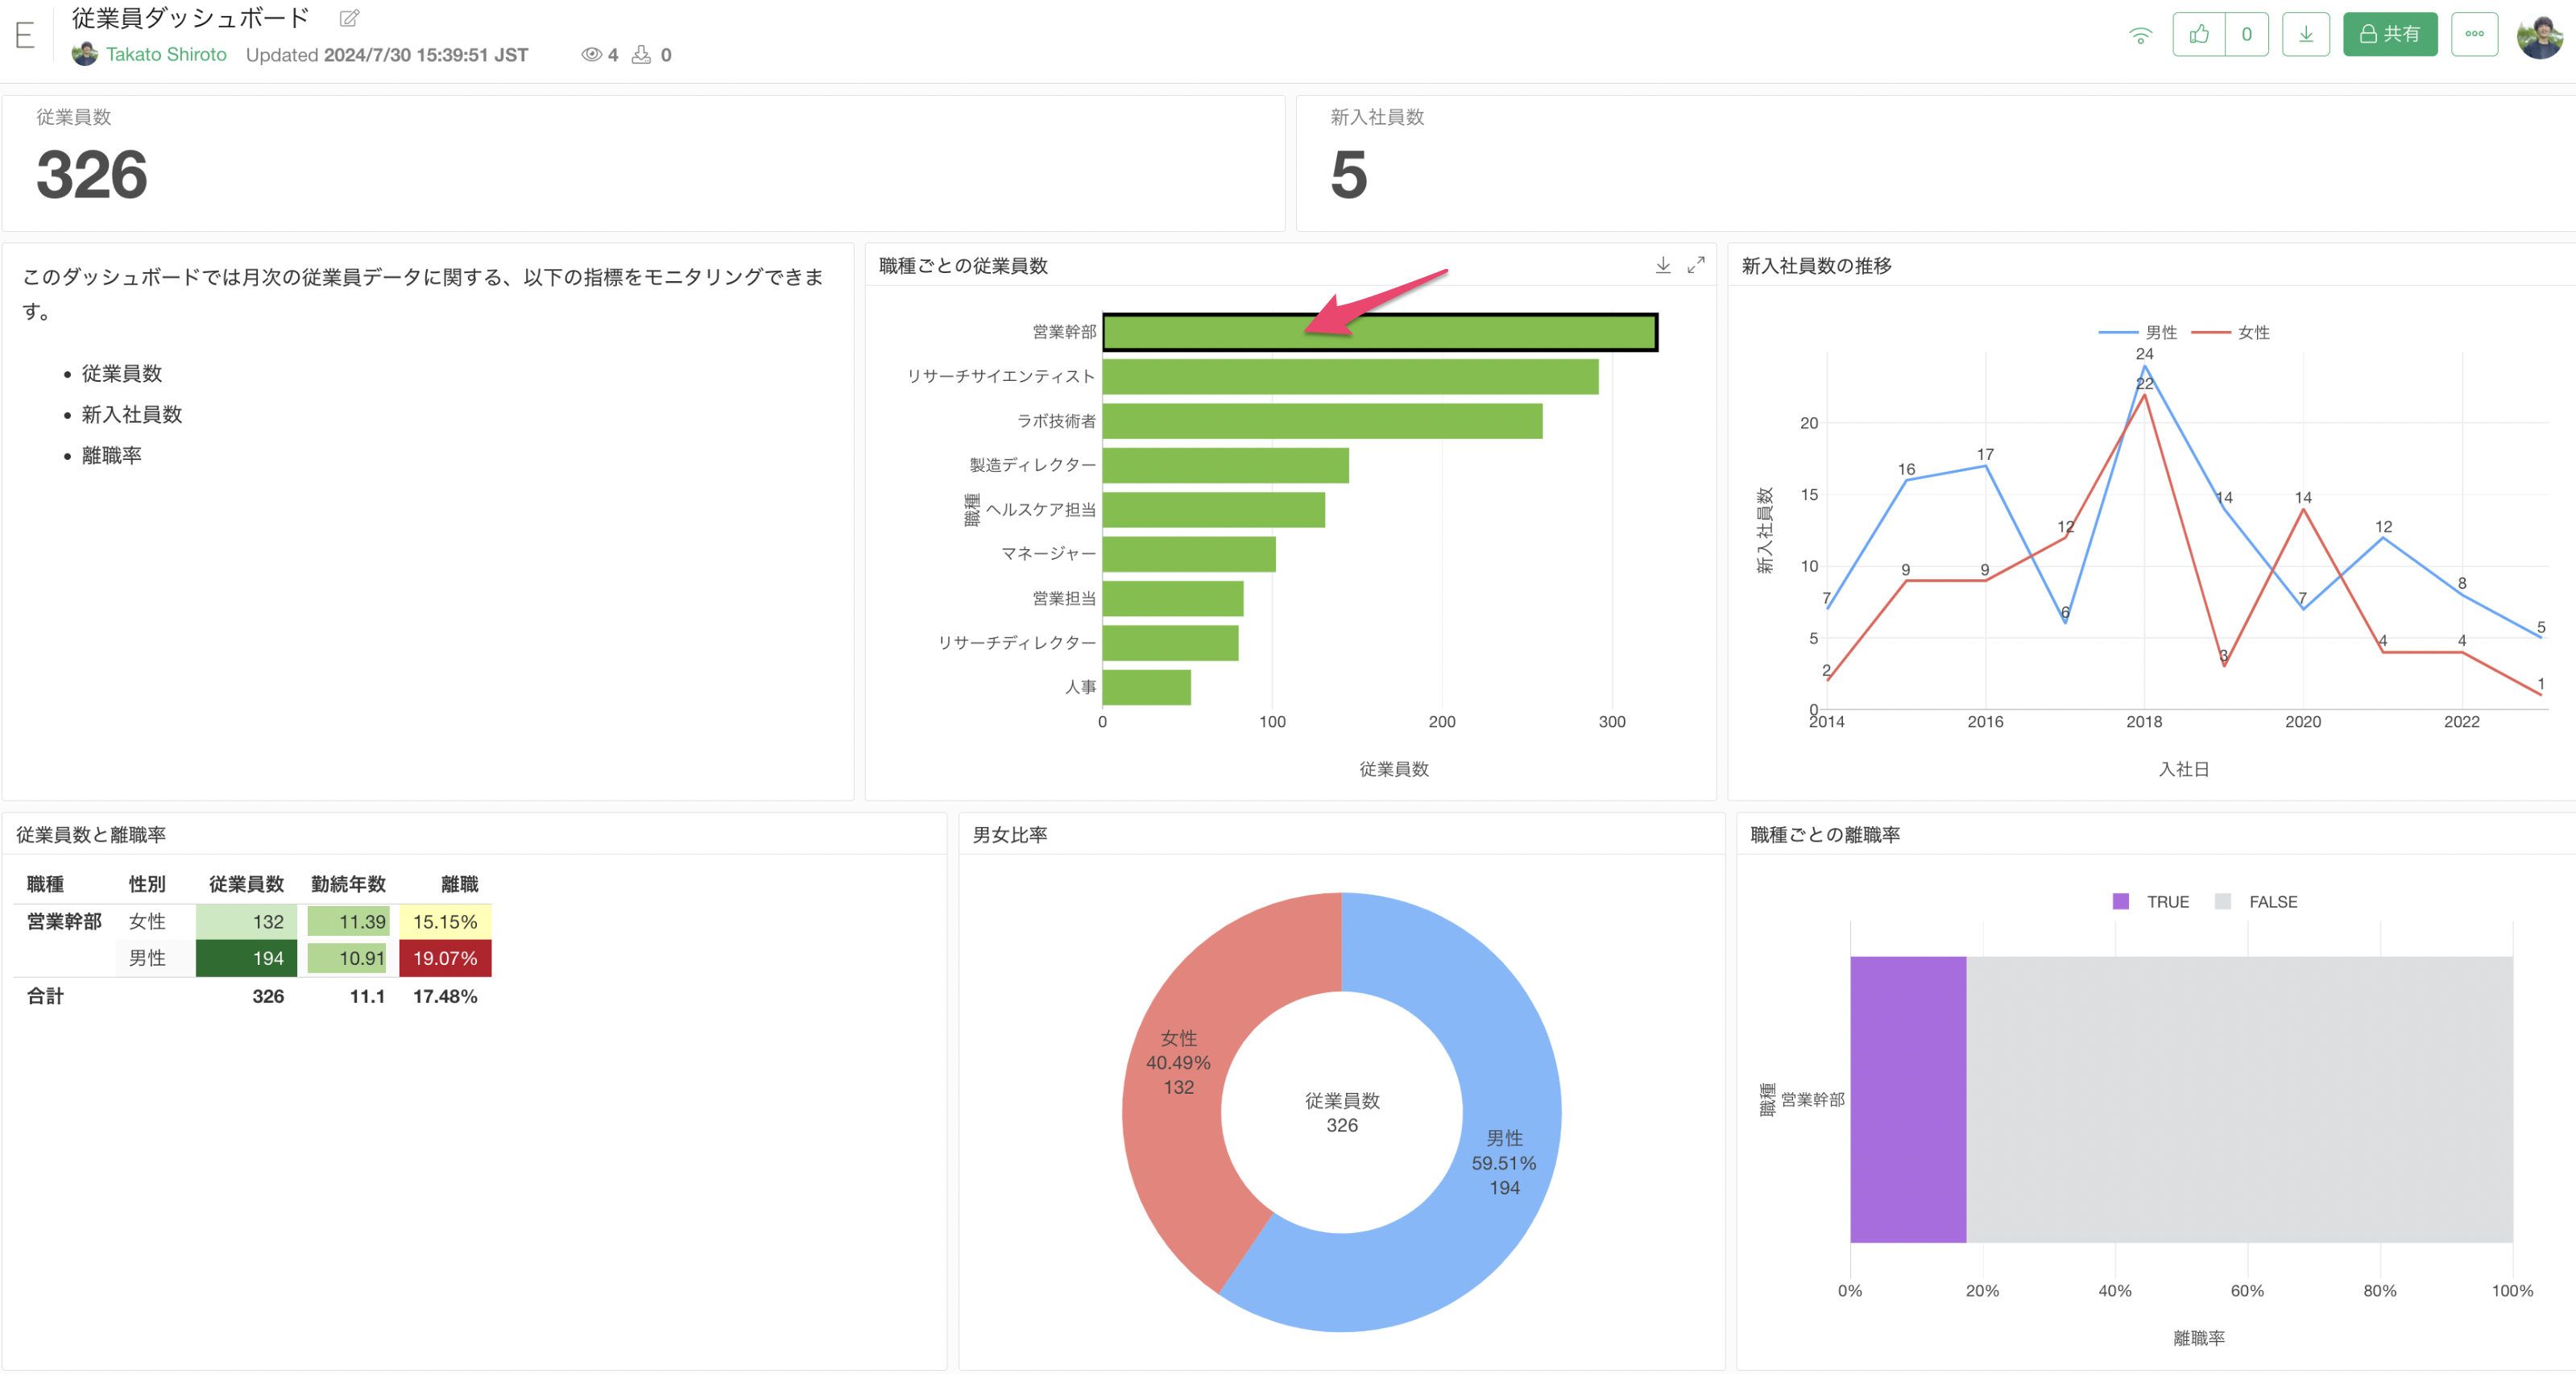Click the 女性 40.49% donut slice
Image resolution: width=2576 pixels, height=1374 pixels.
click(1178, 1062)
